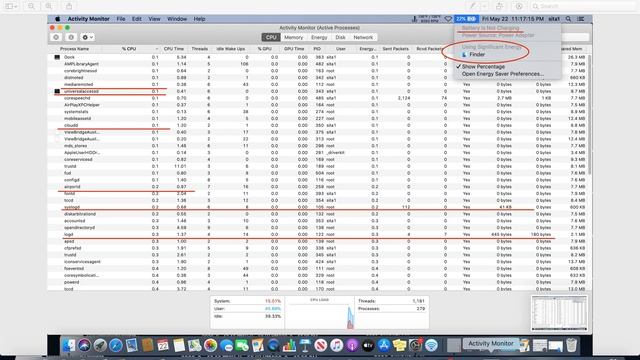Open Safari from the Dock
640x360 pixels.
pyautogui.click(x=116, y=345)
